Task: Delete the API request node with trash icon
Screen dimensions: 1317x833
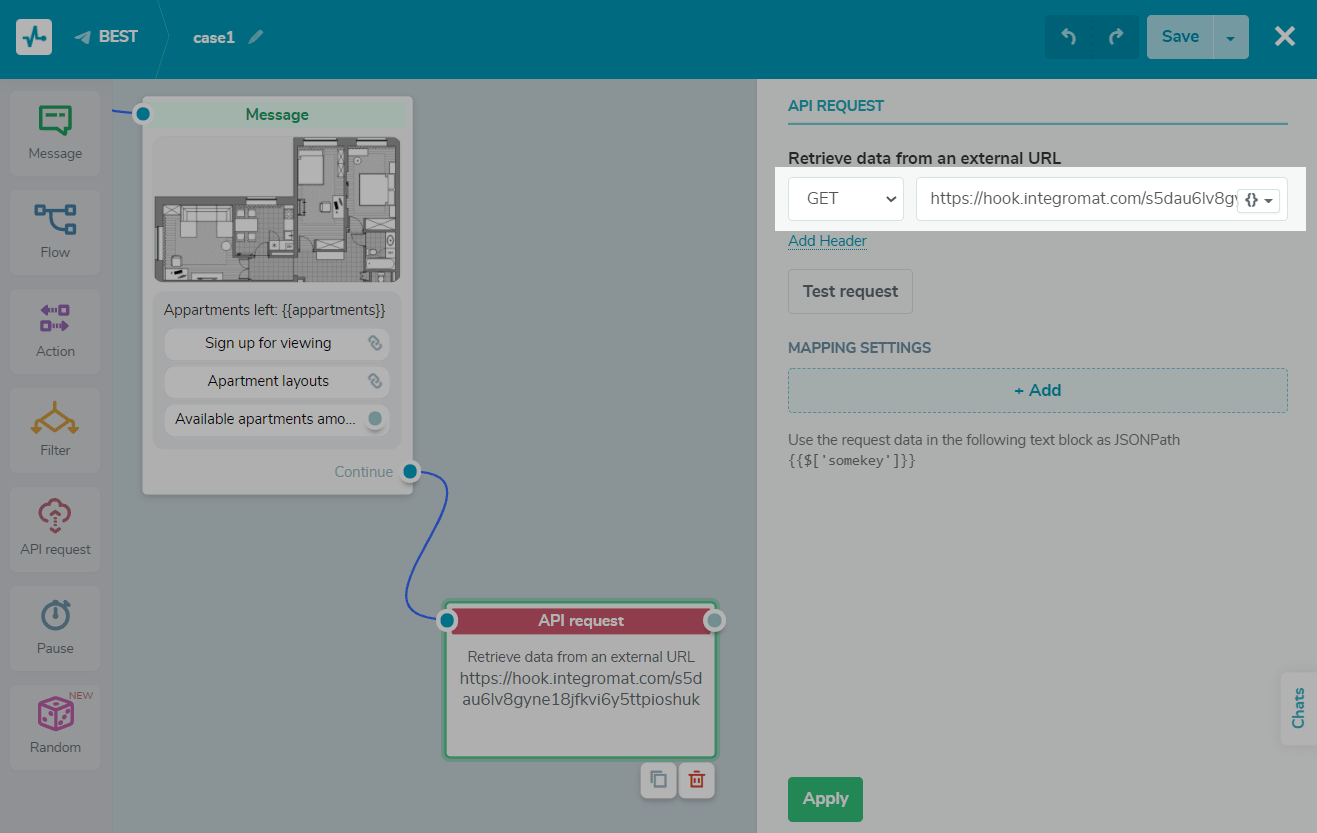Action: click(697, 780)
